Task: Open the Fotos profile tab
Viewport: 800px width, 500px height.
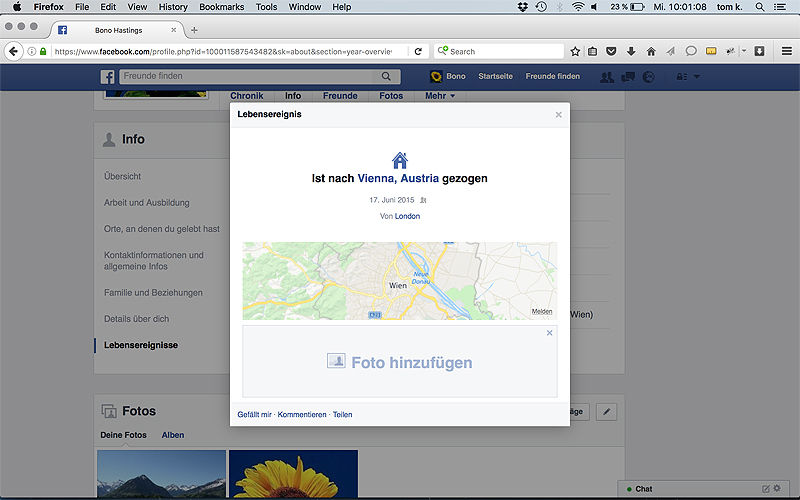Action: click(x=391, y=95)
